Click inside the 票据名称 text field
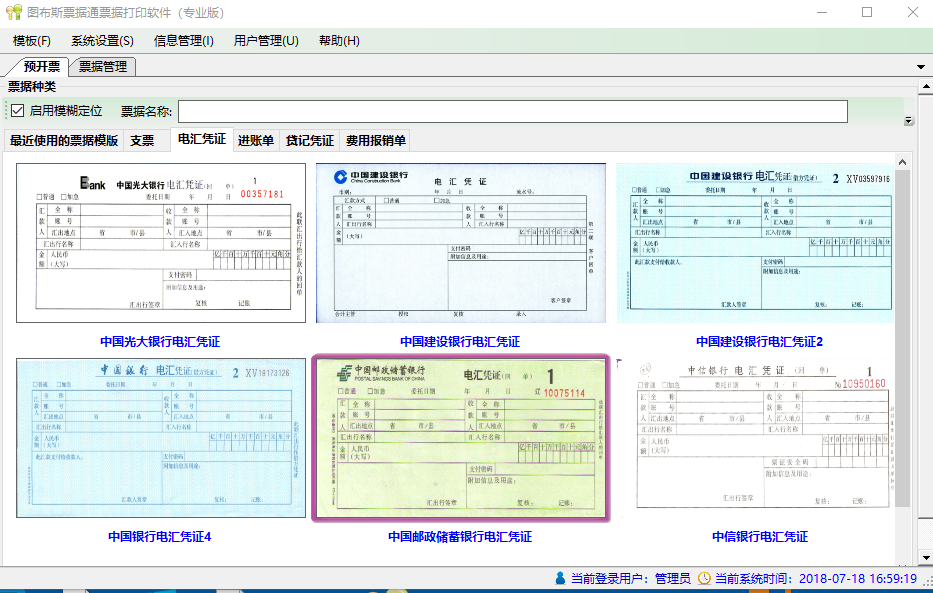 pyautogui.click(x=512, y=111)
